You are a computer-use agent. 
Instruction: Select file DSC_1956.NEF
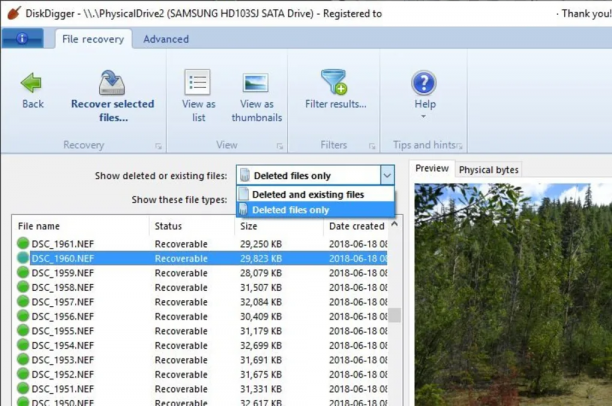coord(63,316)
